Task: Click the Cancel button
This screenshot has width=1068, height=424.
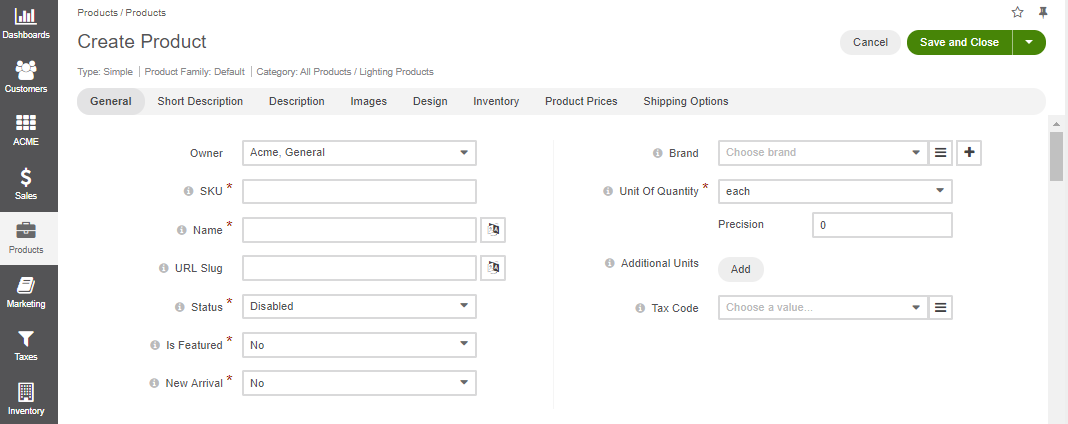Action: 870,42
